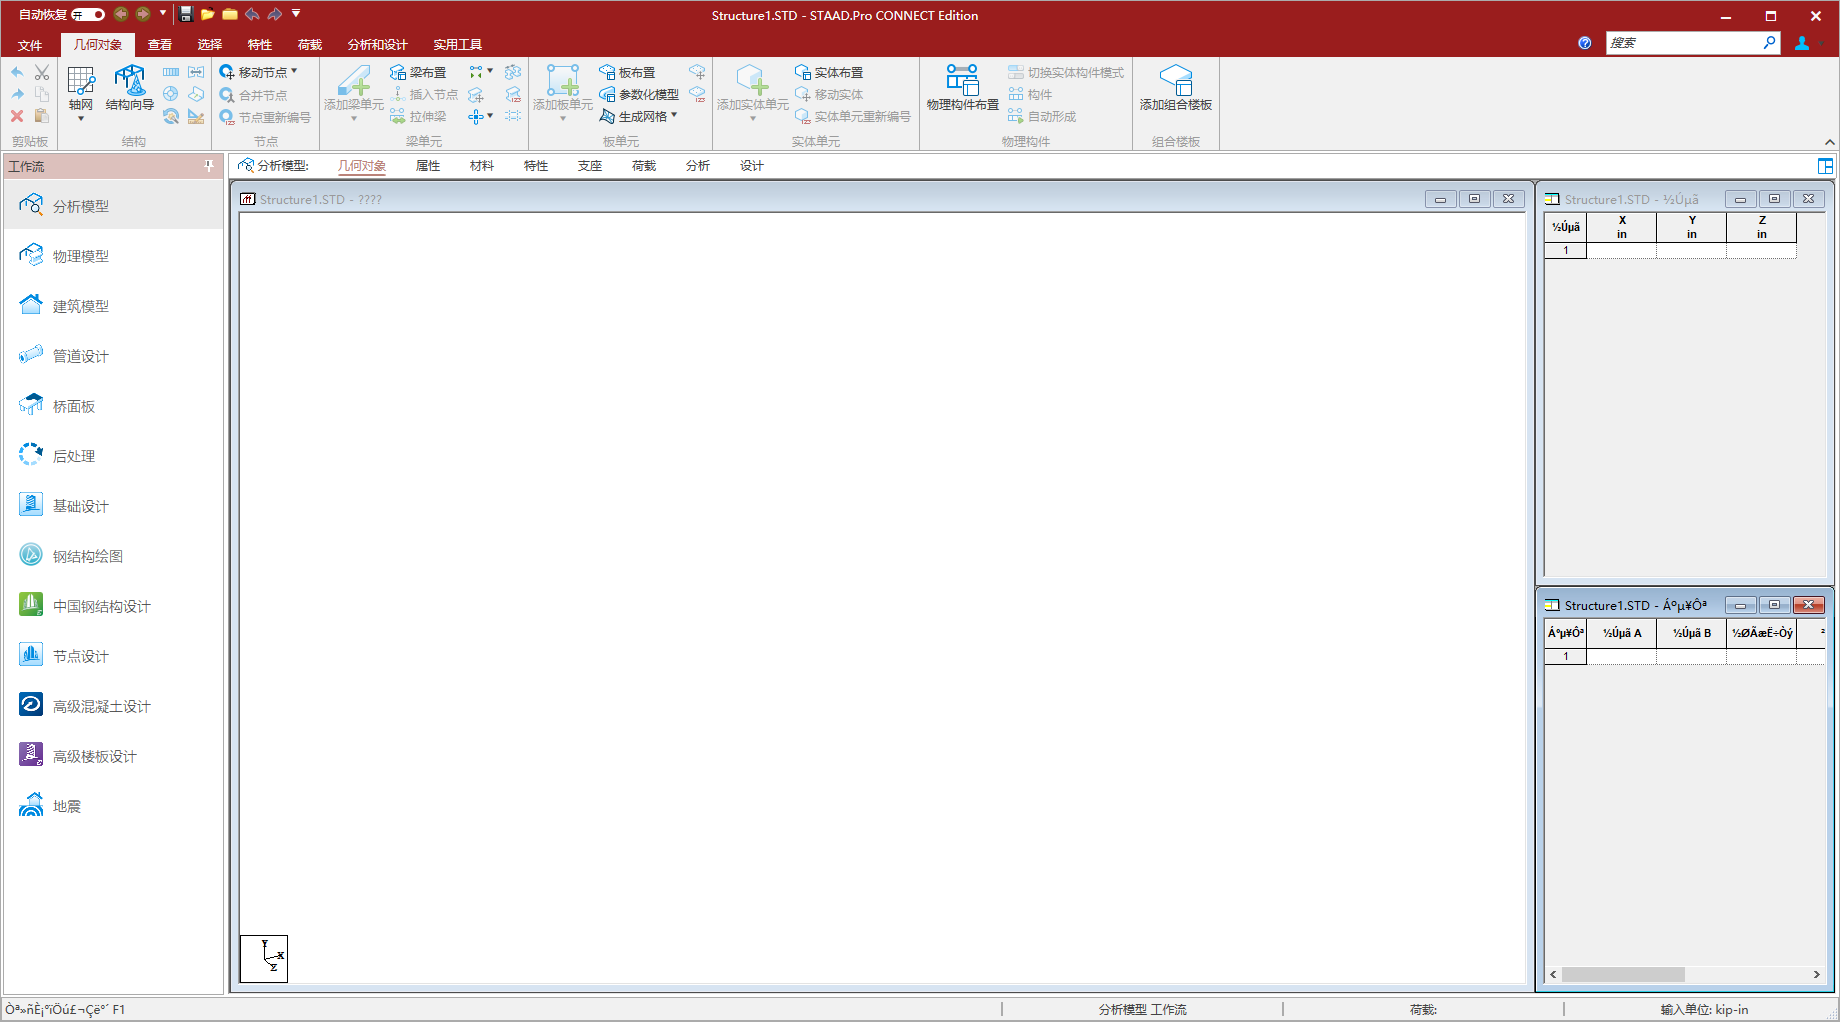The width and height of the screenshot is (1840, 1022).
Task: Click the 添加实体单元 add solid icon
Action: (752, 81)
